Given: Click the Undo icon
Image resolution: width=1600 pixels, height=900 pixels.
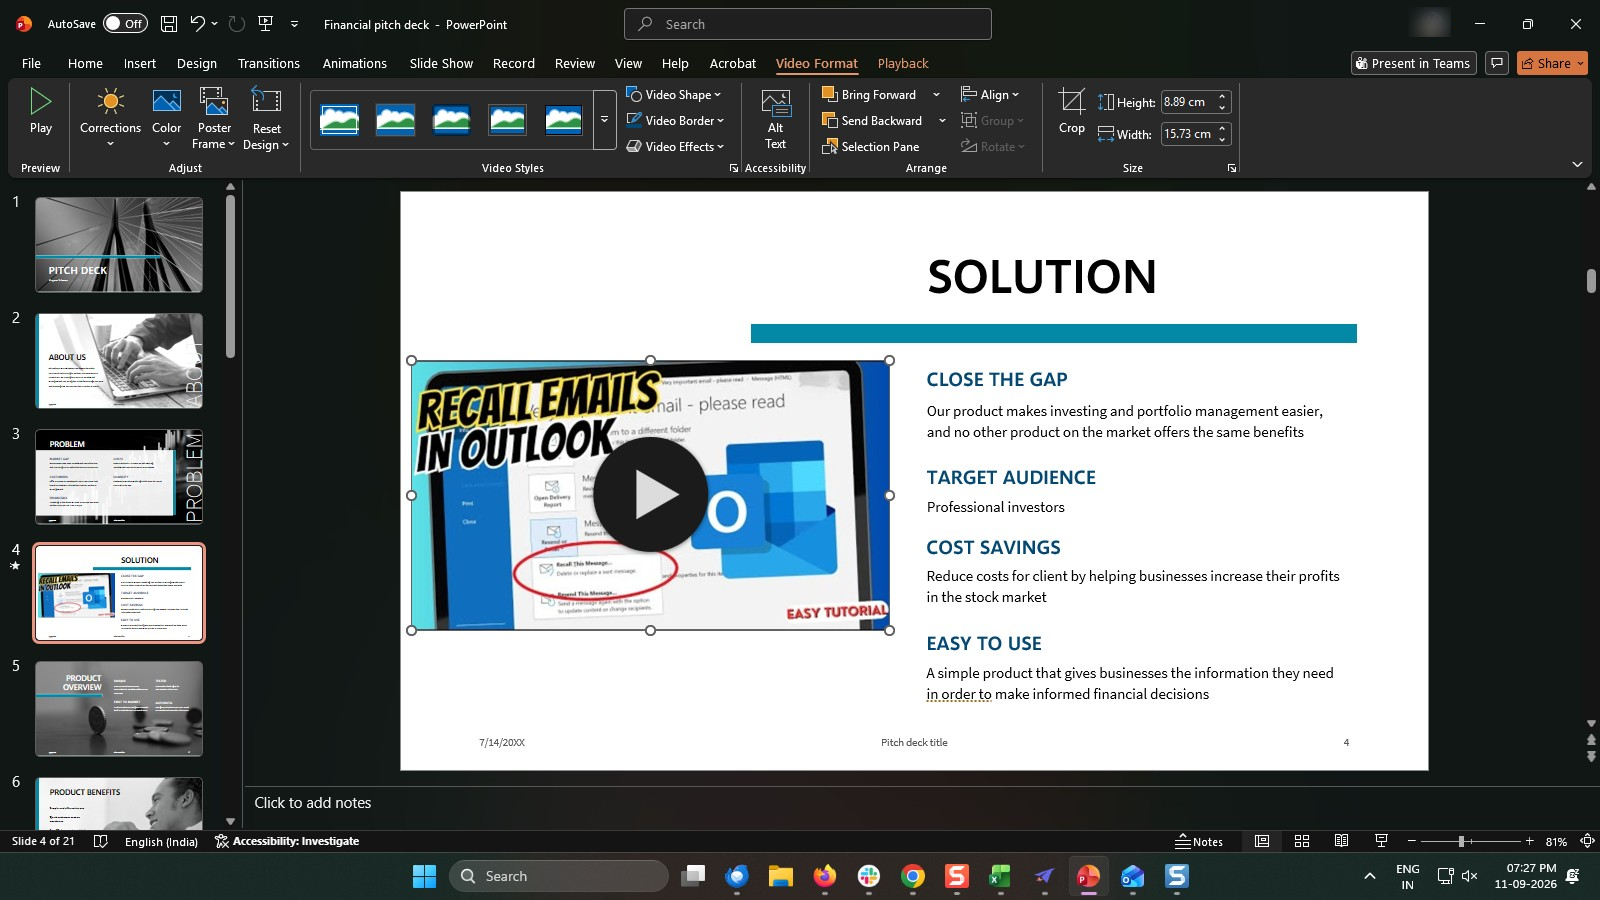Looking at the screenshot, I should point(198,24).
